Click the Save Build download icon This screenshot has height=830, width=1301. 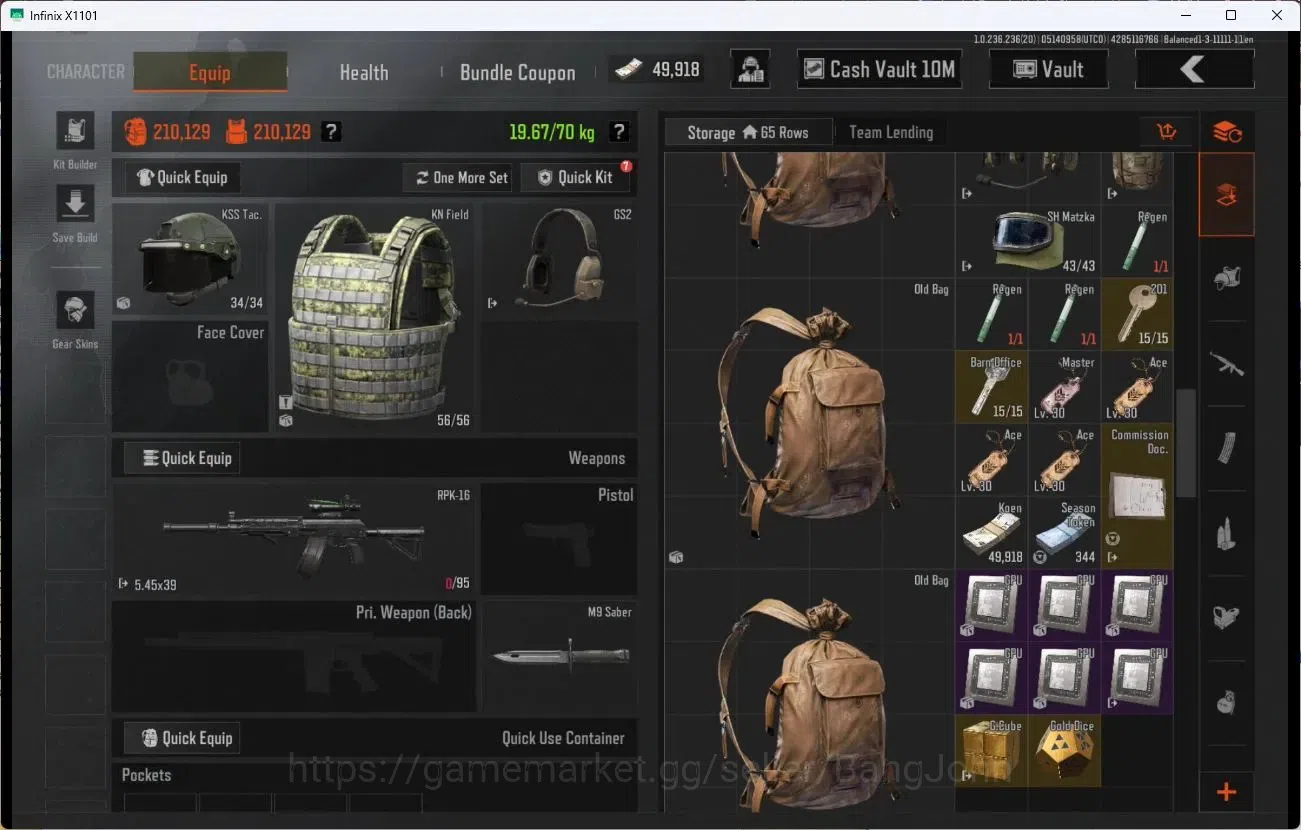click(75, 204)
